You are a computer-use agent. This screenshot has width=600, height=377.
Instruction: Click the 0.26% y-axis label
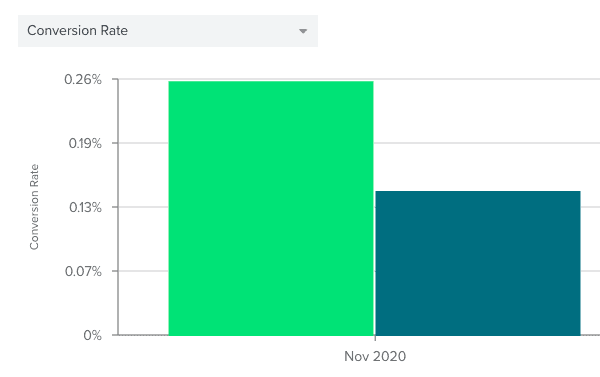click(83, 79)
